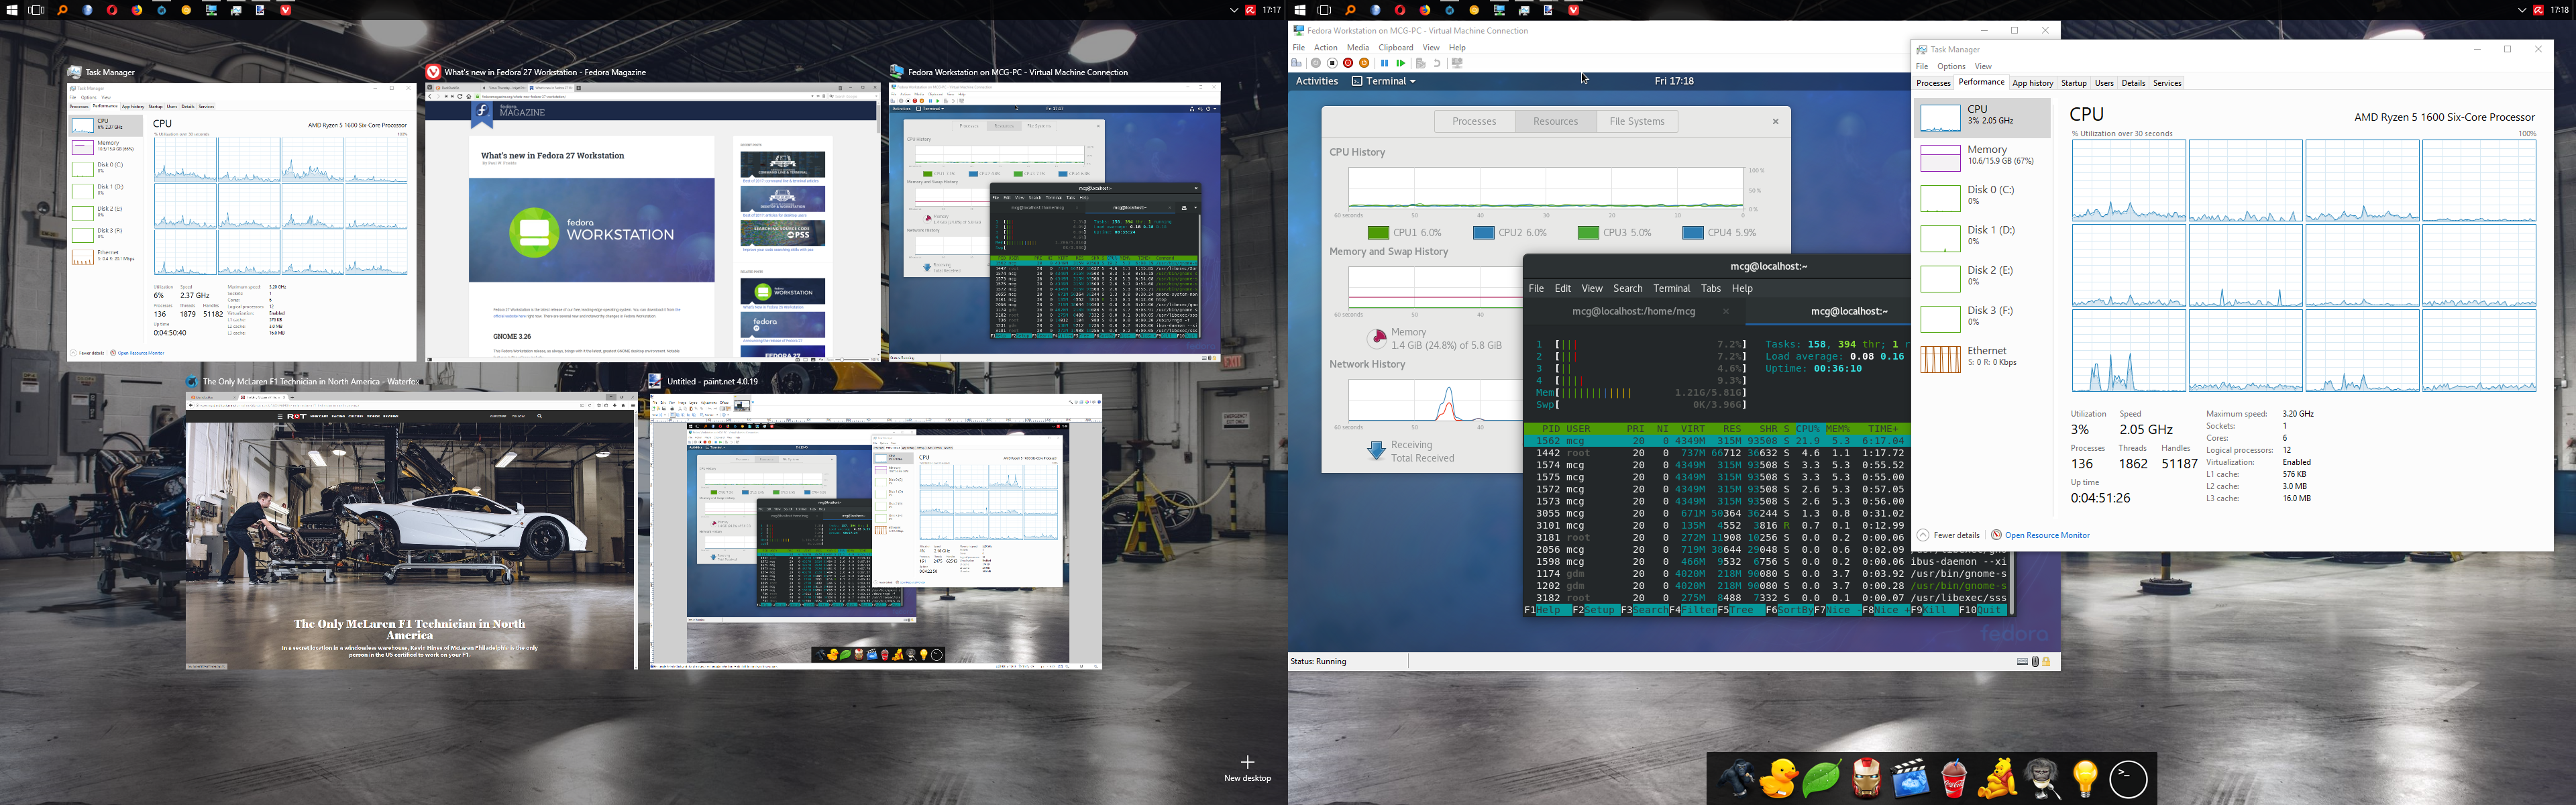Click the Activities button in GNOME top bar
2576x805 pixels.
(1316, 81)
